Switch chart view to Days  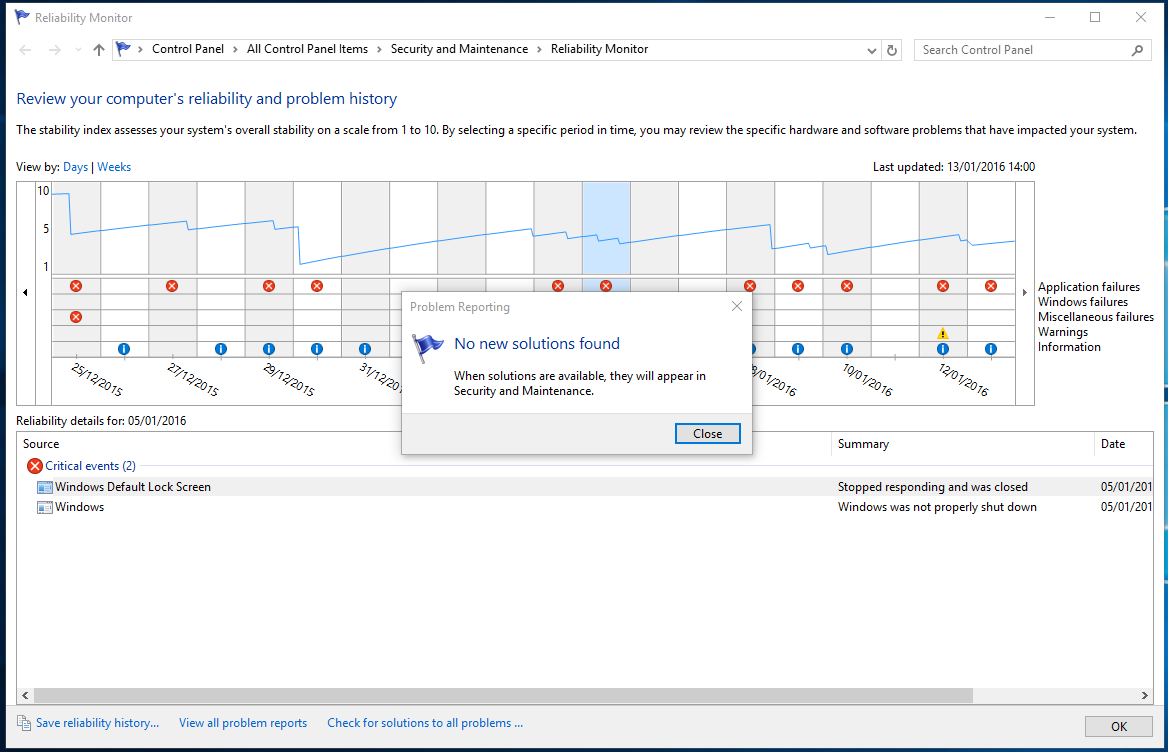point(75,167)
